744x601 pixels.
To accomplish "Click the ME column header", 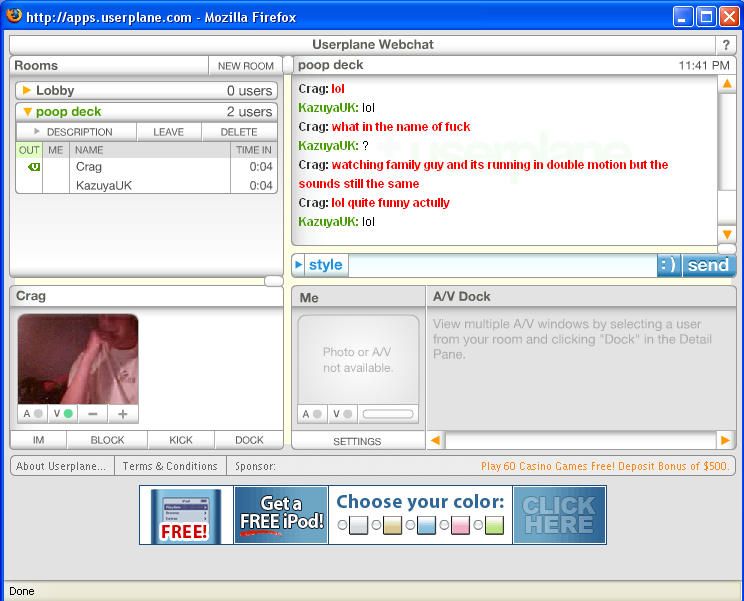I will click(x=56, y=150).
